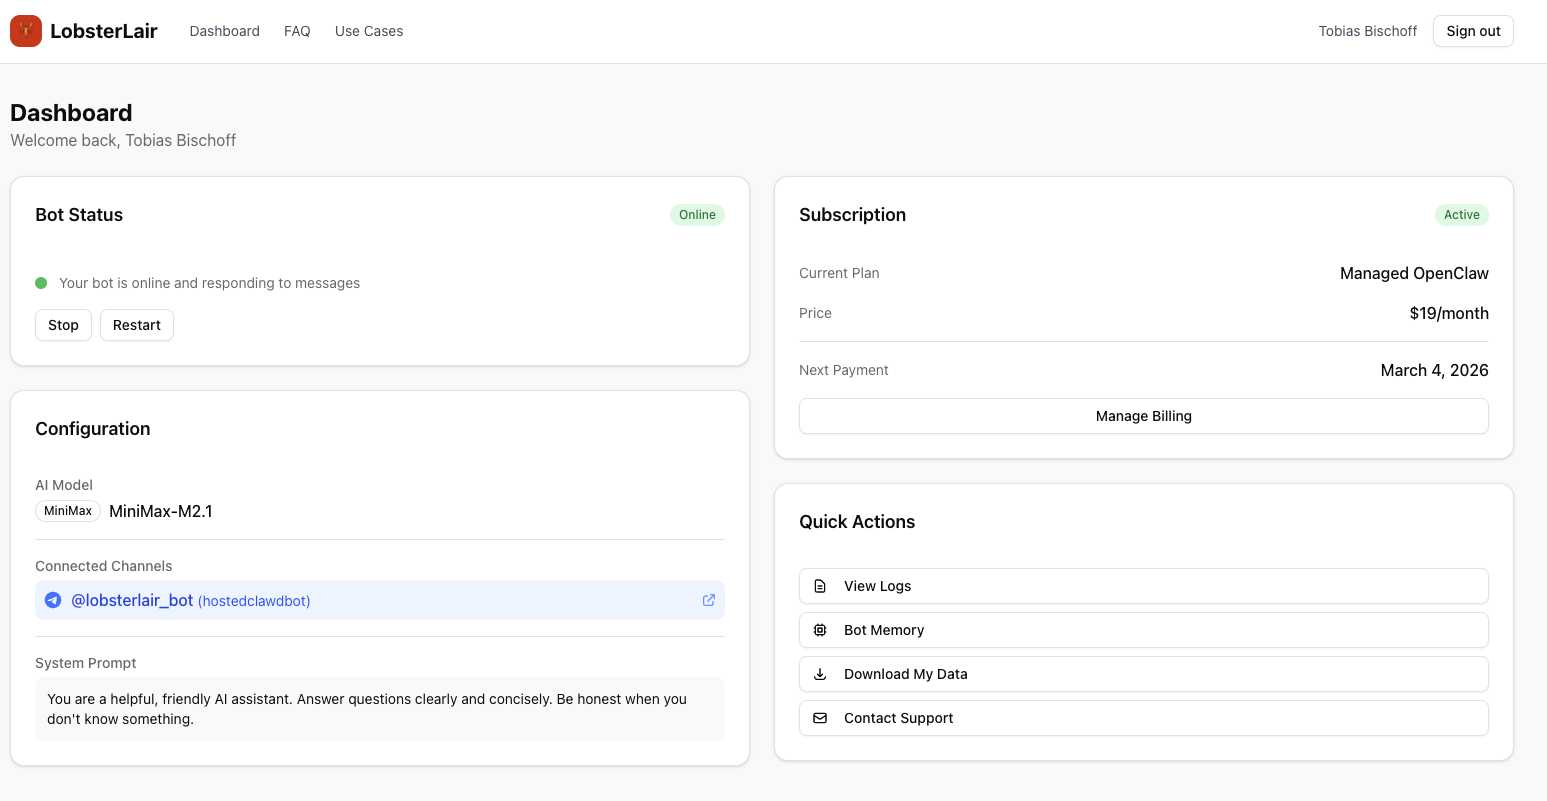Click the Active subscription badge

pos(1461,215)
